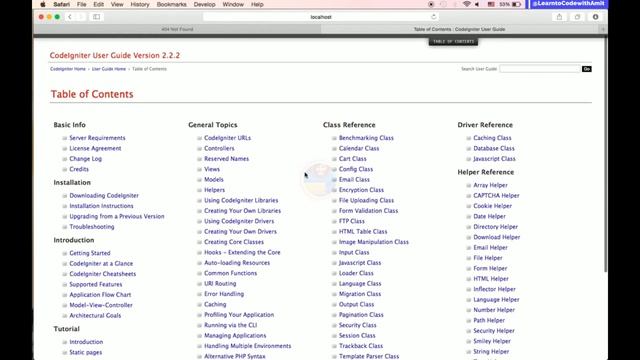
Task: Open the License Agreement link
Action: pos(95,148)
